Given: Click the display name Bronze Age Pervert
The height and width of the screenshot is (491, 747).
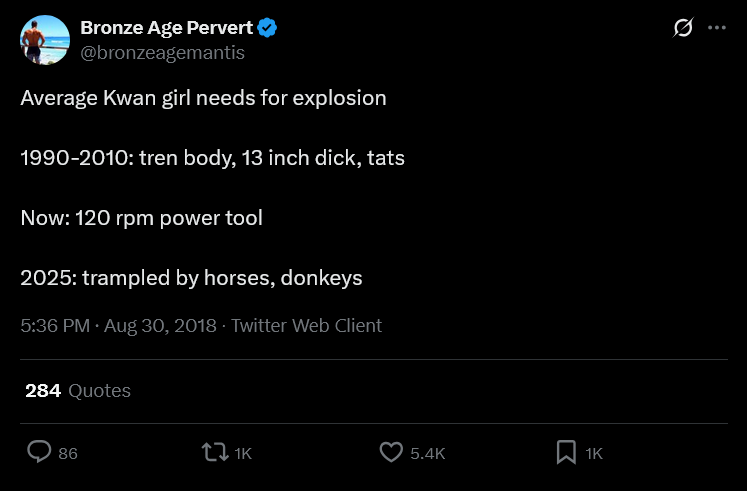Looking at the screenshot, I should point(166,28).
